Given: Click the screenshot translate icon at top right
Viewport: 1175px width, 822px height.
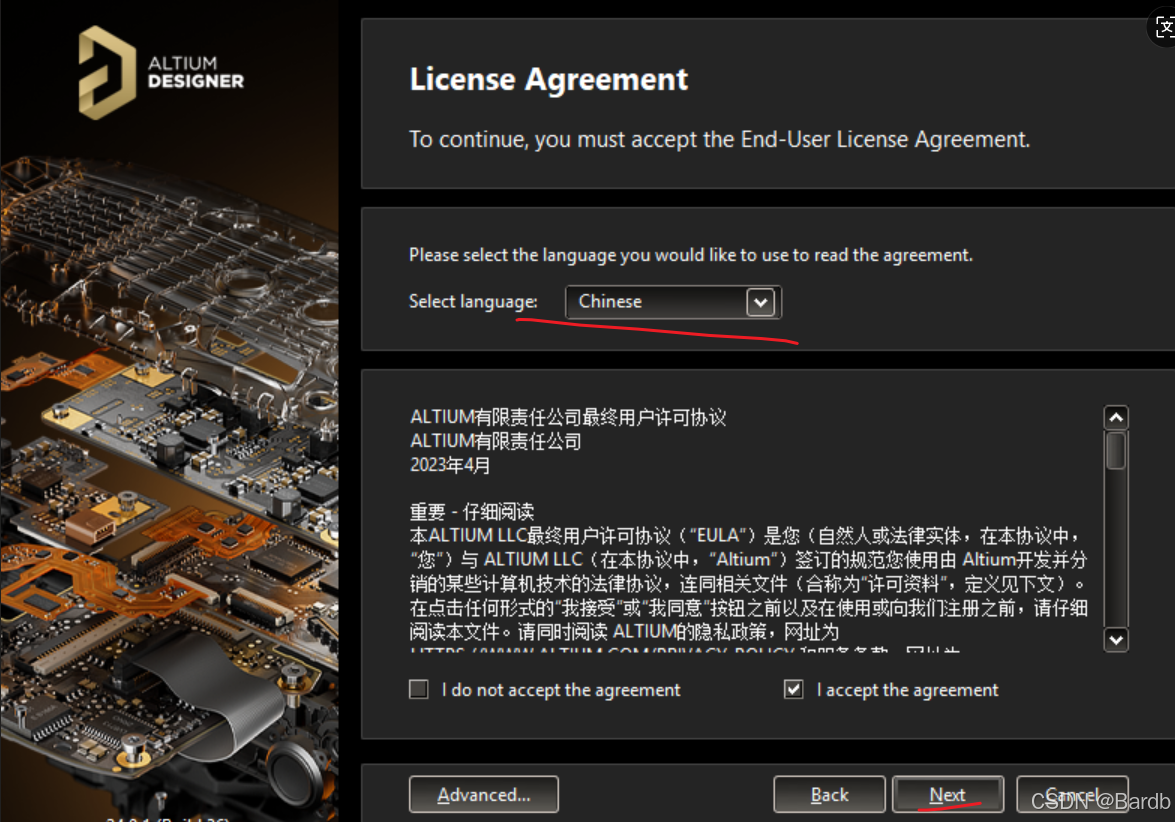Looking at the screenshot, I should point(1164,28).
